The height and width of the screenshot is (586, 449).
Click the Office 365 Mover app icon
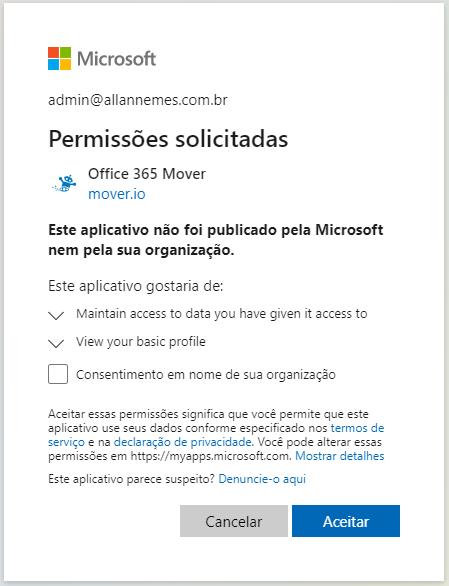tap(64, 183)
